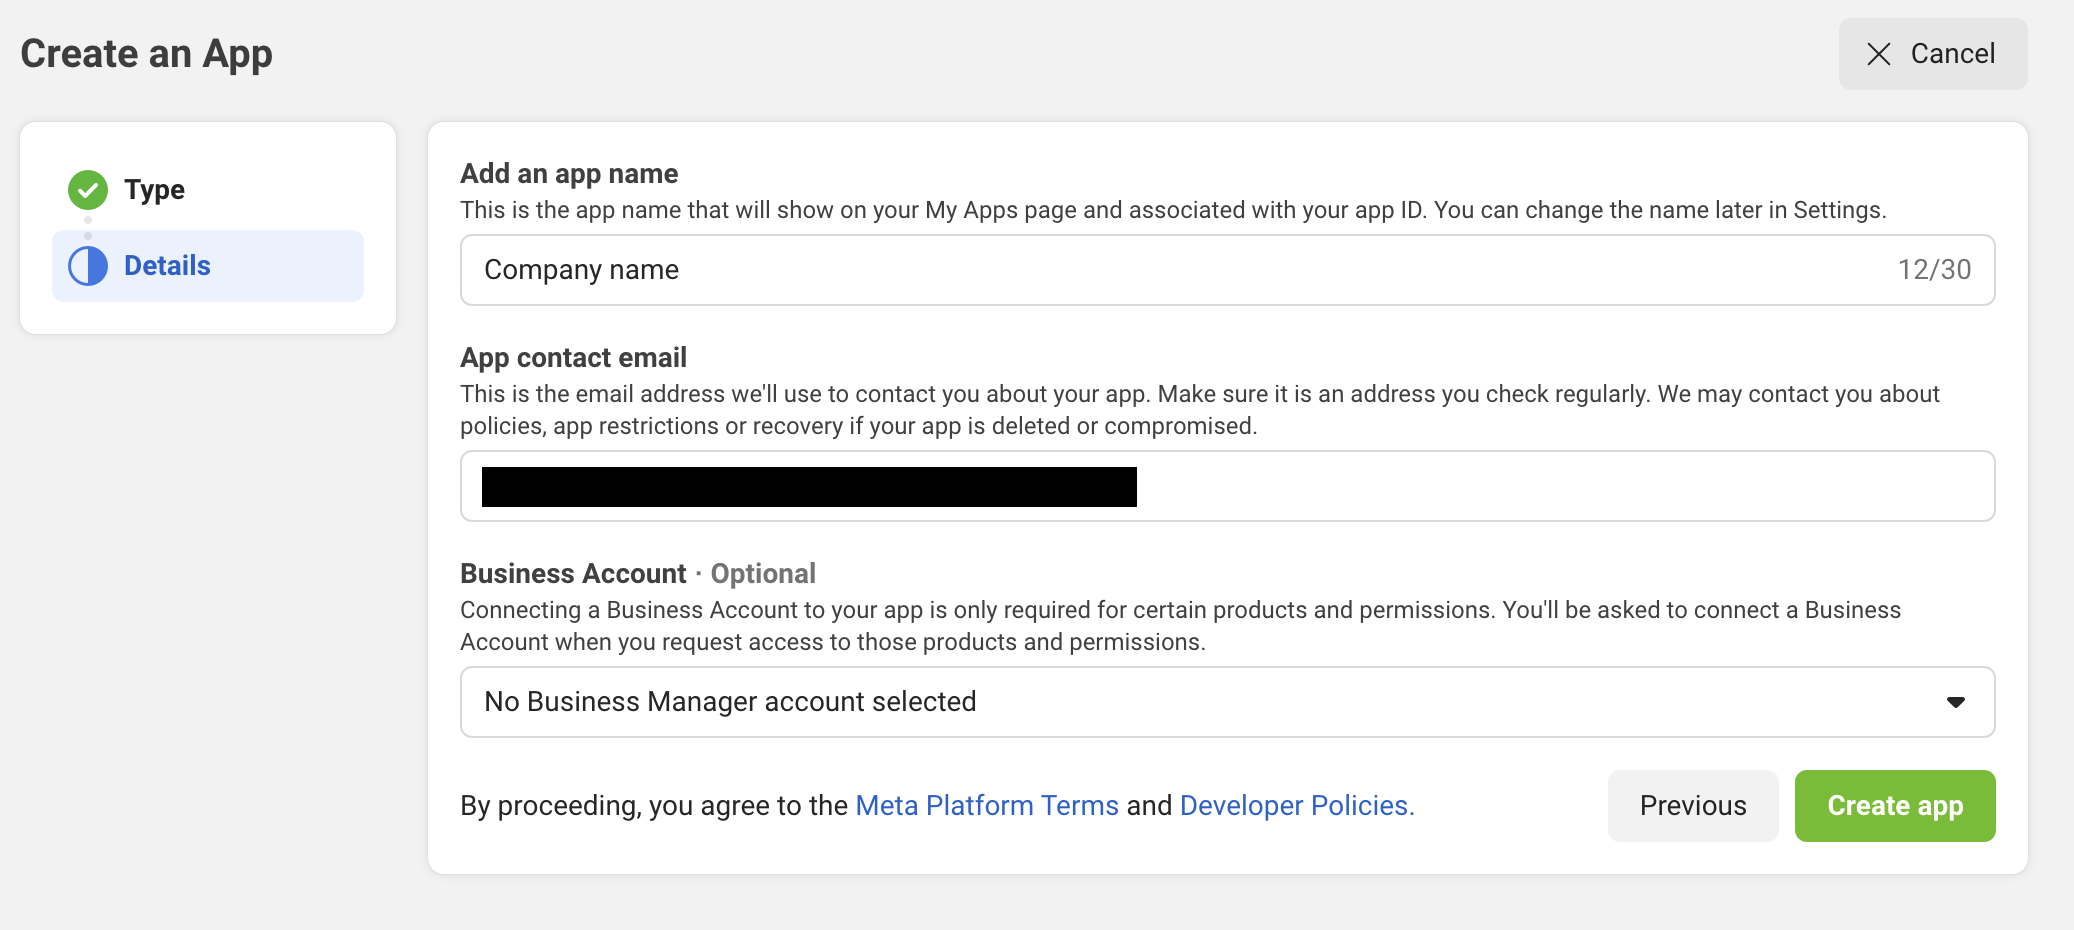Image resolution: width=2074 pixels, height=930 pixels.
Task: Click the dropdown caret arrow icon
Action: [1956, 702]
